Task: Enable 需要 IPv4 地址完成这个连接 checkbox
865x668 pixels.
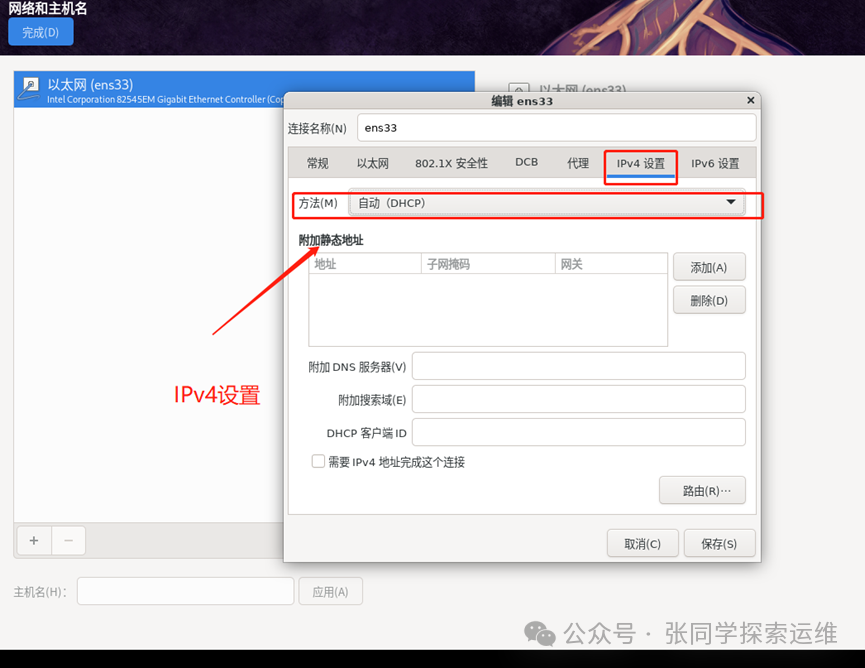Action: (318, 461)
